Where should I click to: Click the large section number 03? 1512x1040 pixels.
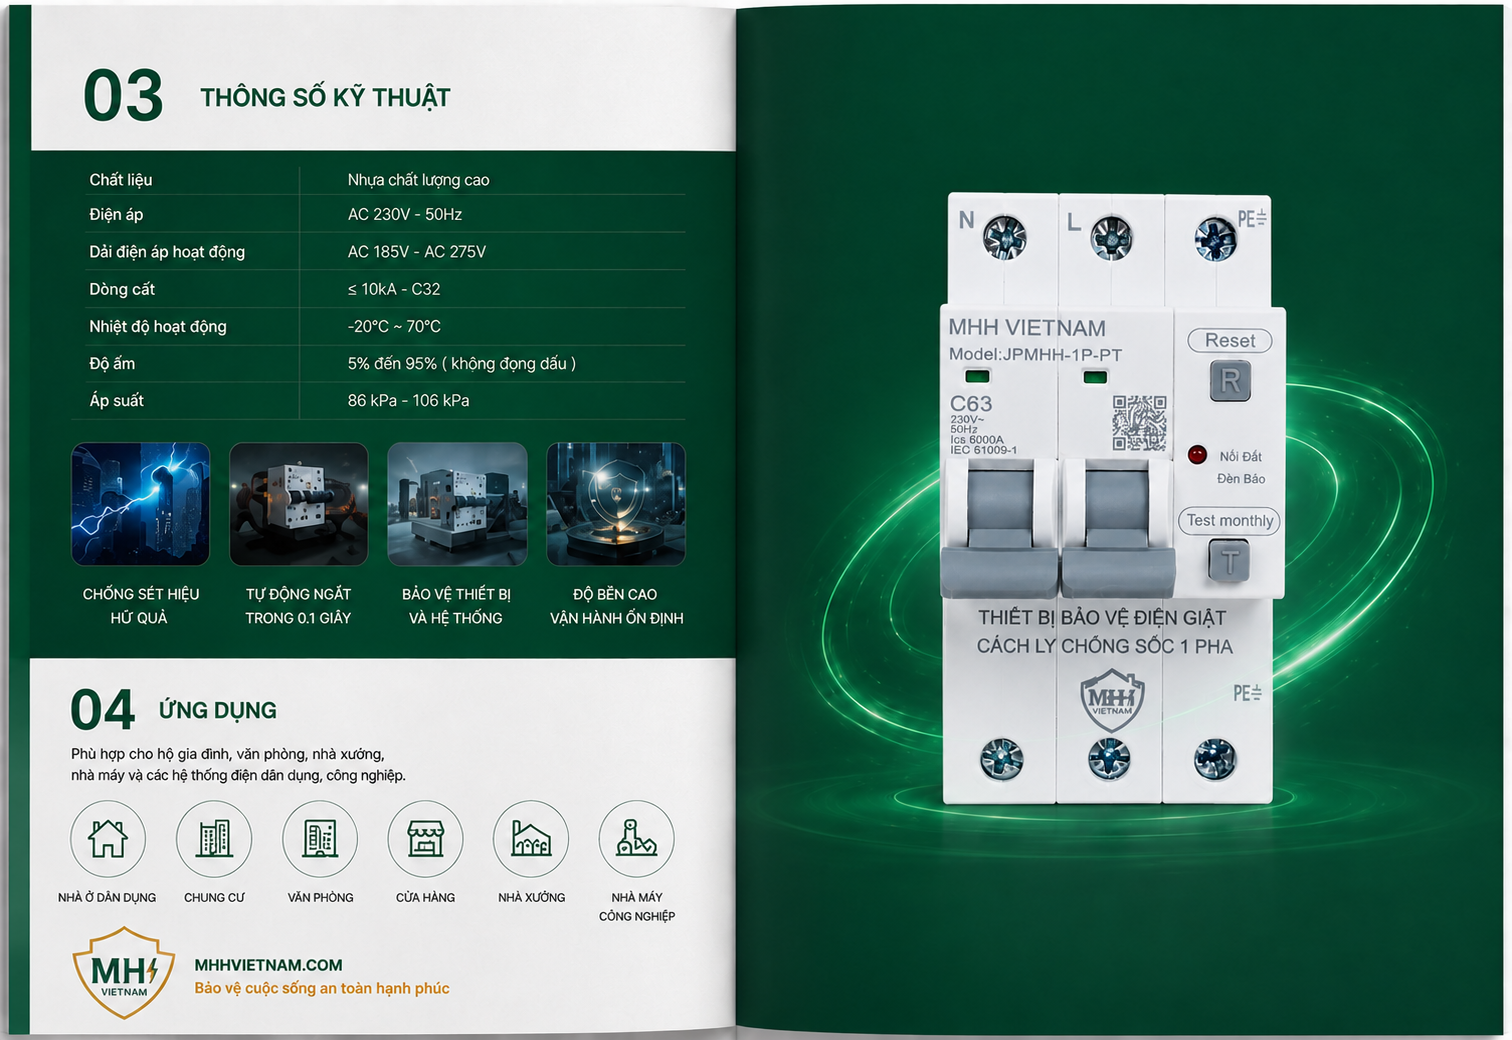(123, 96)
